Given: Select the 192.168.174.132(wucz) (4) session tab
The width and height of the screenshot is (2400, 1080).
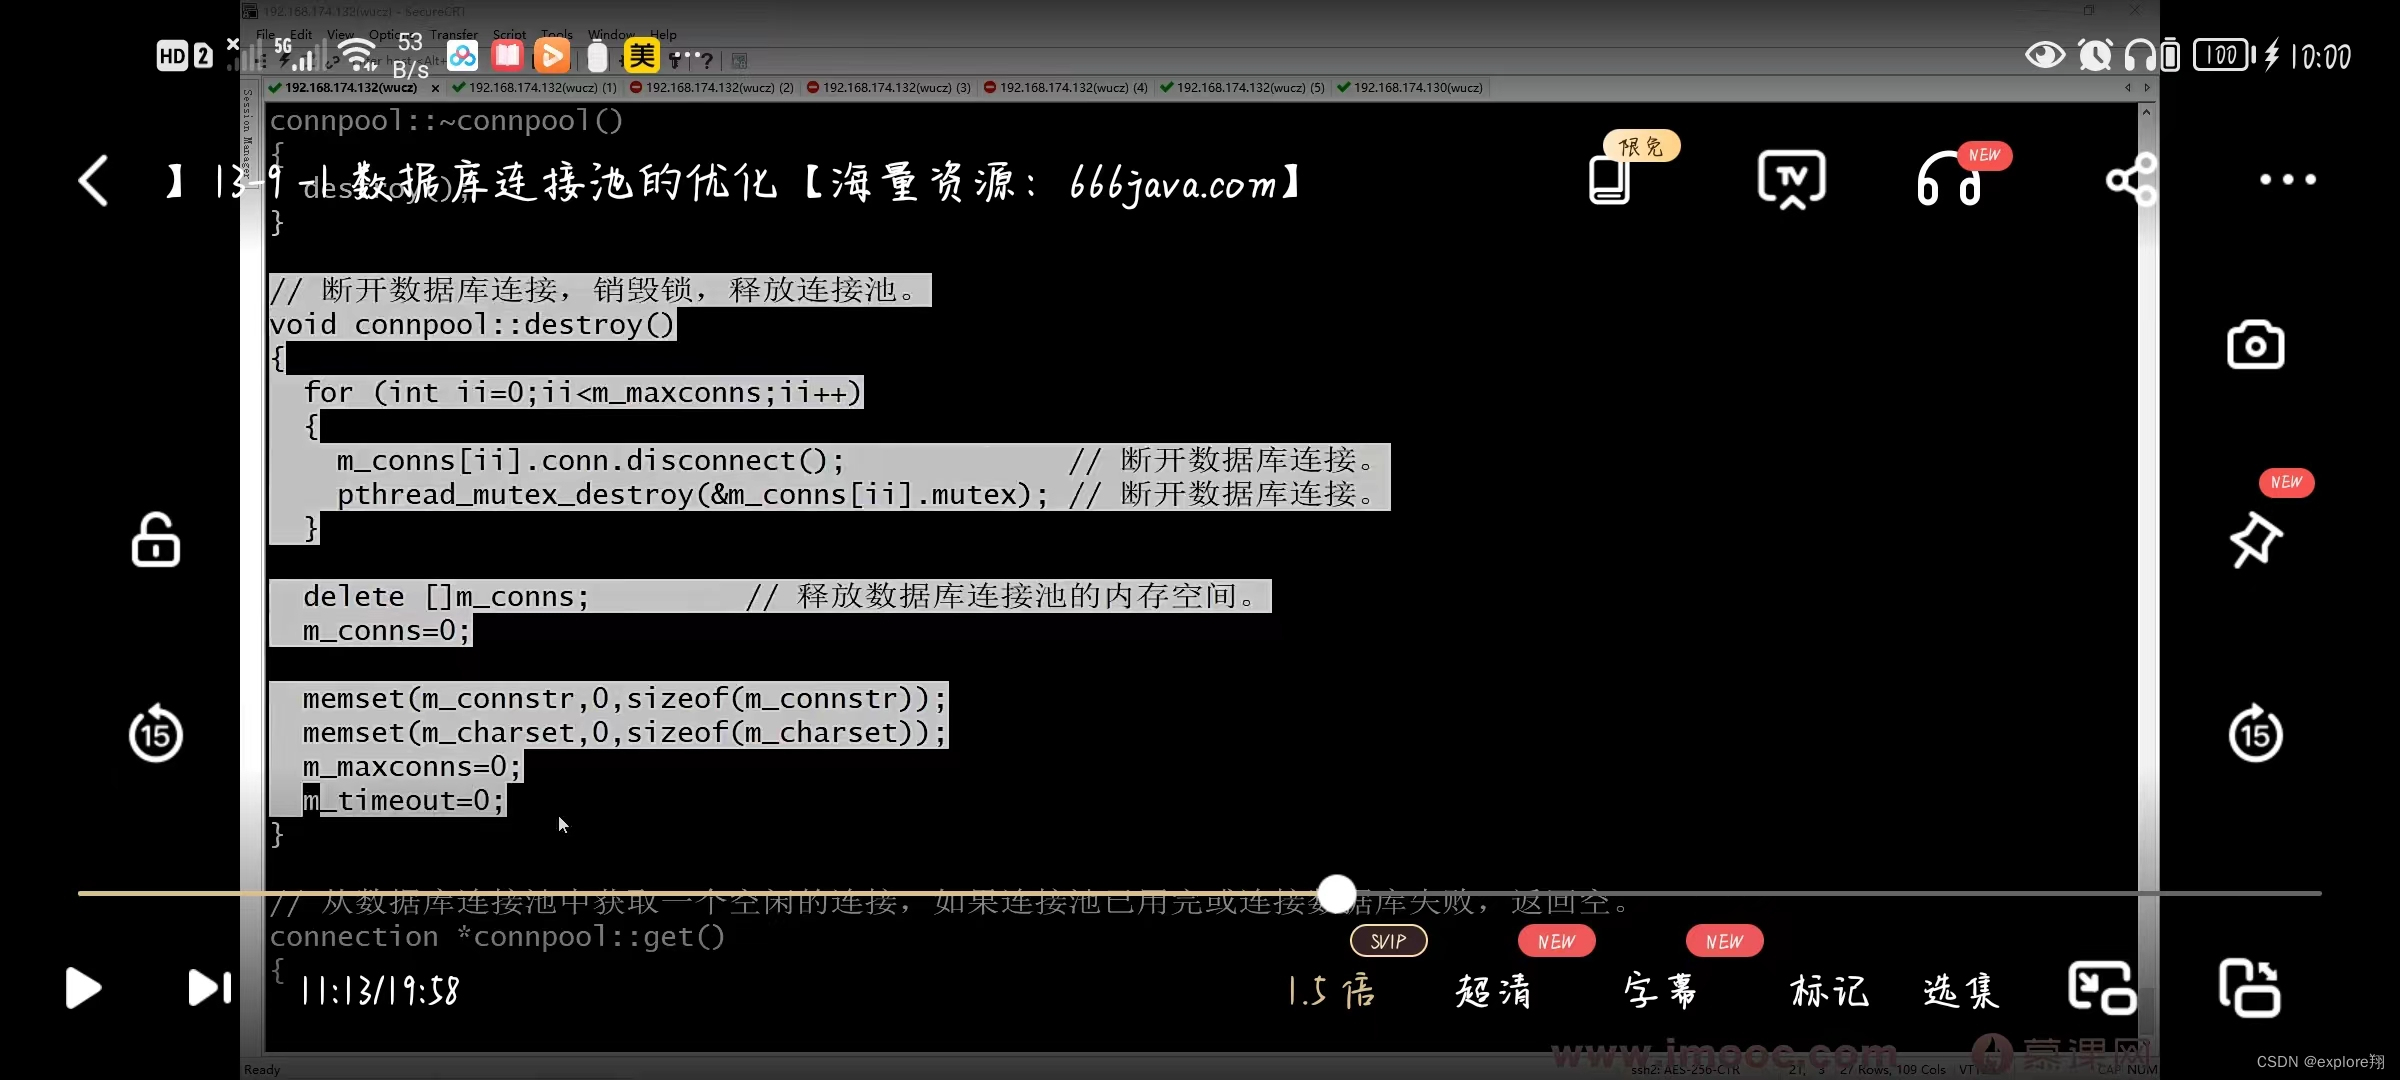Looking at the screenshot, I should coord(1065,88).
